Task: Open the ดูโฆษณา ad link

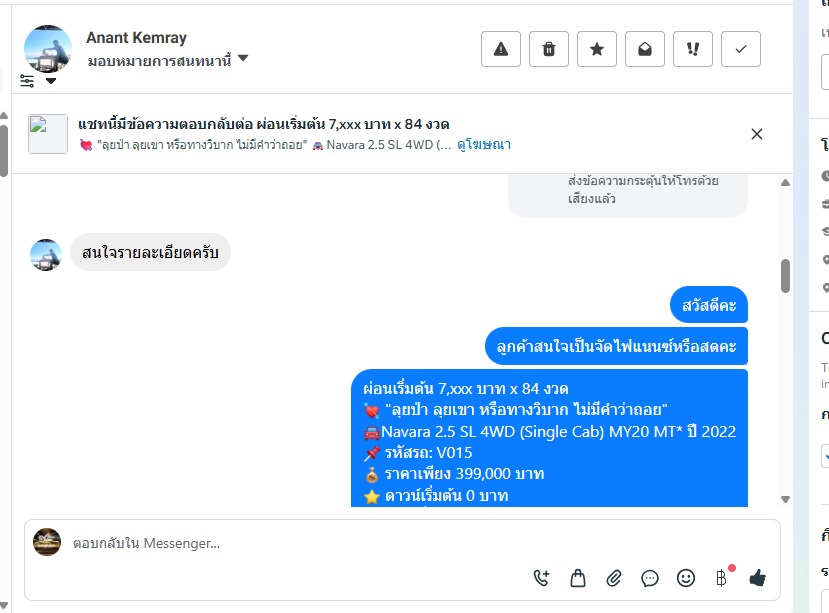Action: click(x=484, y=144)
